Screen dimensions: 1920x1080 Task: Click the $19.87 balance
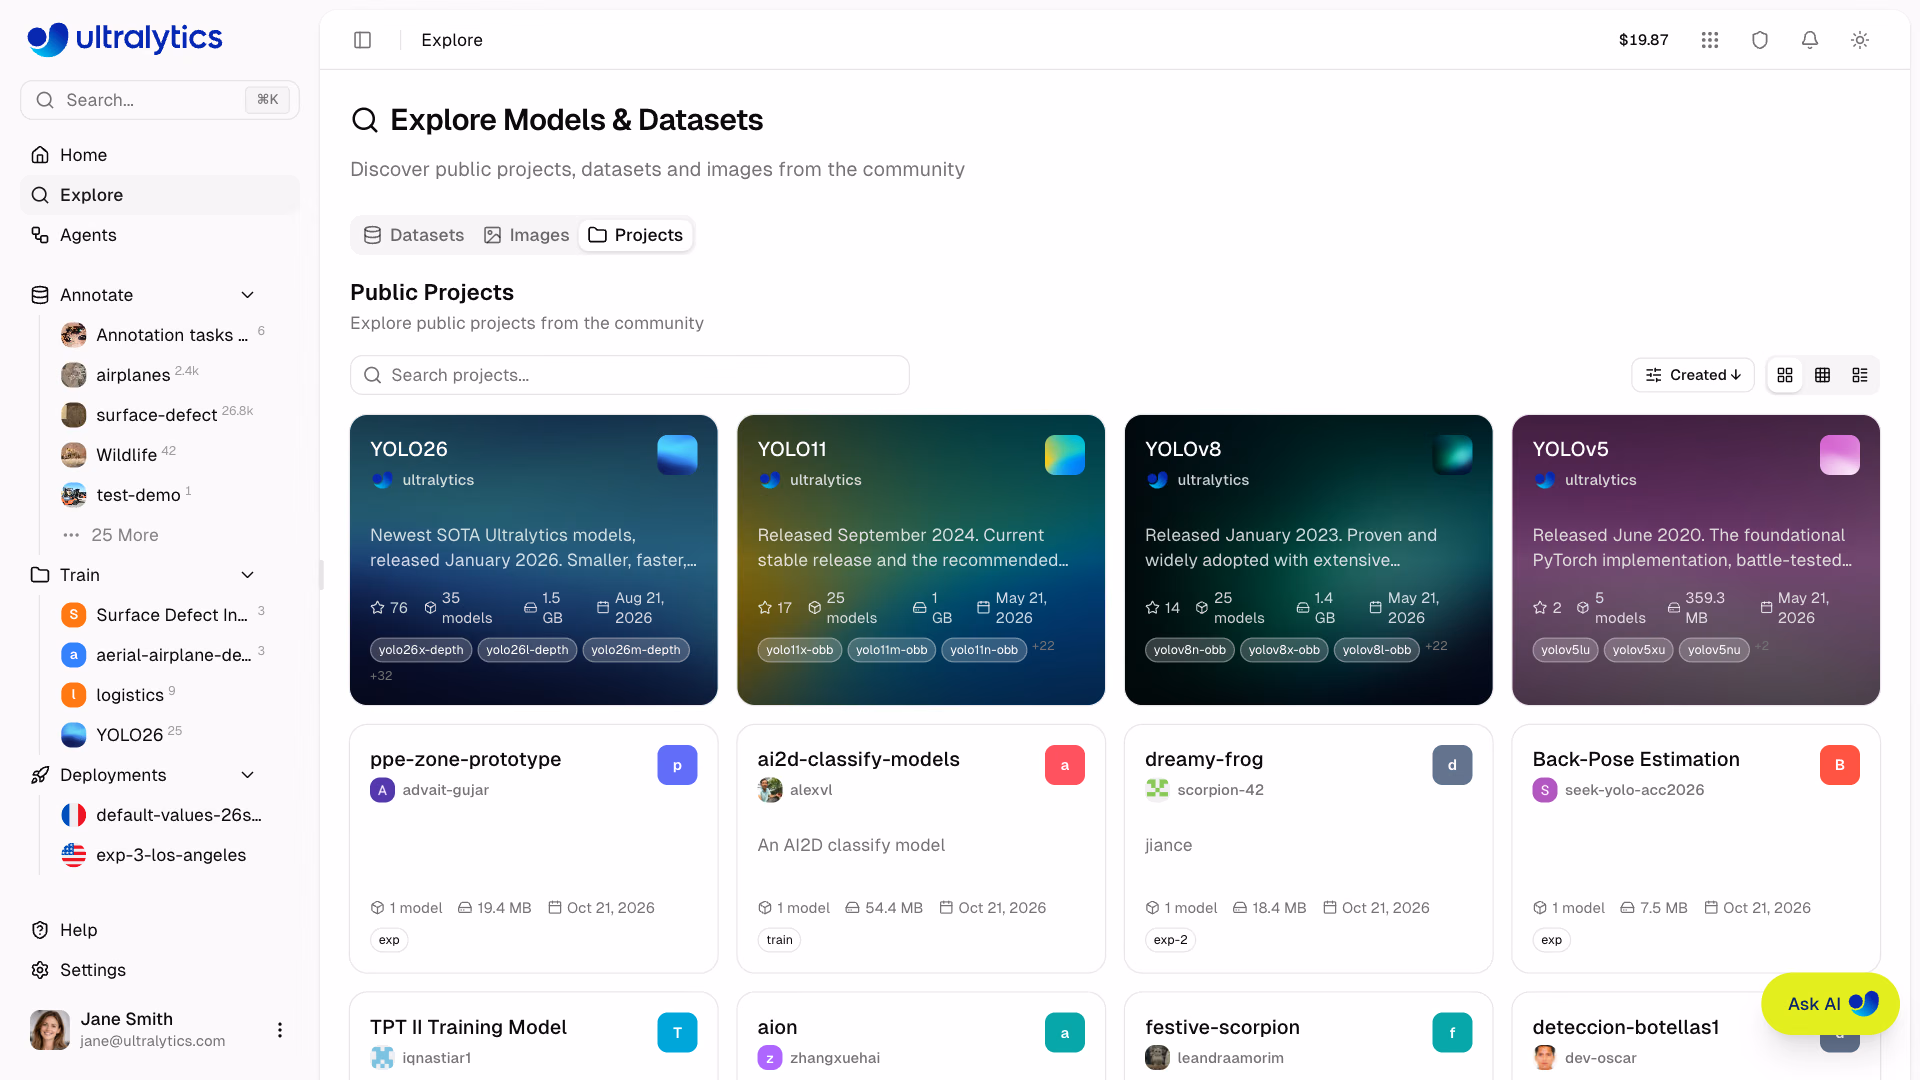click(x=1644, y=40)
